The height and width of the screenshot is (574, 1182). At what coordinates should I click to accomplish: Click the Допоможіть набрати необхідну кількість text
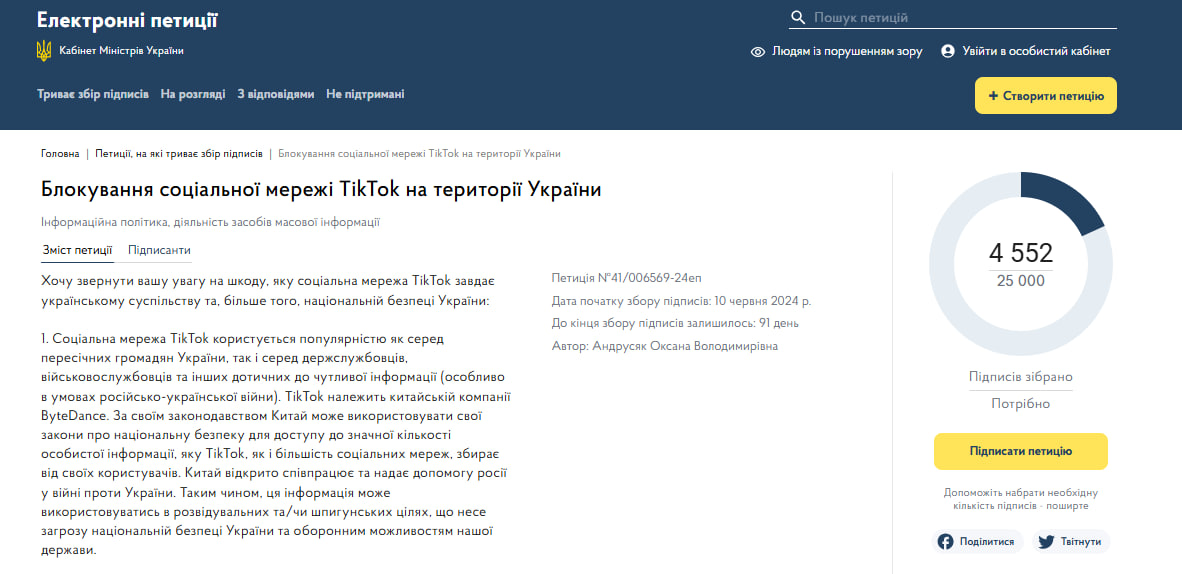pyautogui.click(x=1021, y=499)
